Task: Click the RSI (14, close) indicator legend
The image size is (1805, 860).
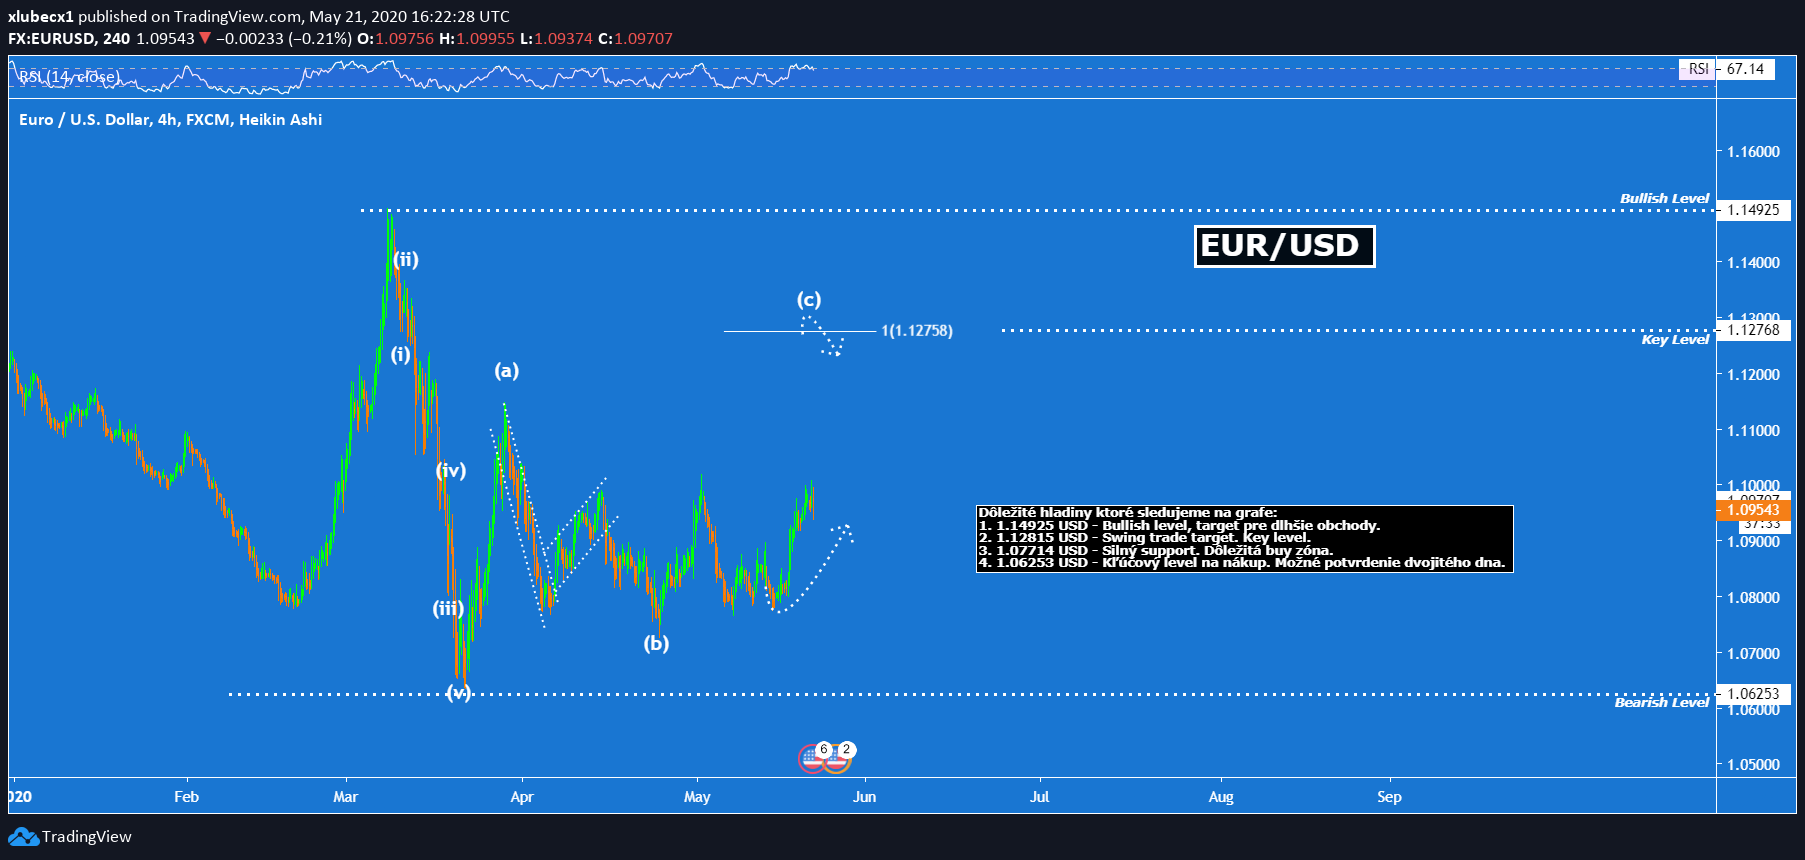Action: [x=69, y=77]
